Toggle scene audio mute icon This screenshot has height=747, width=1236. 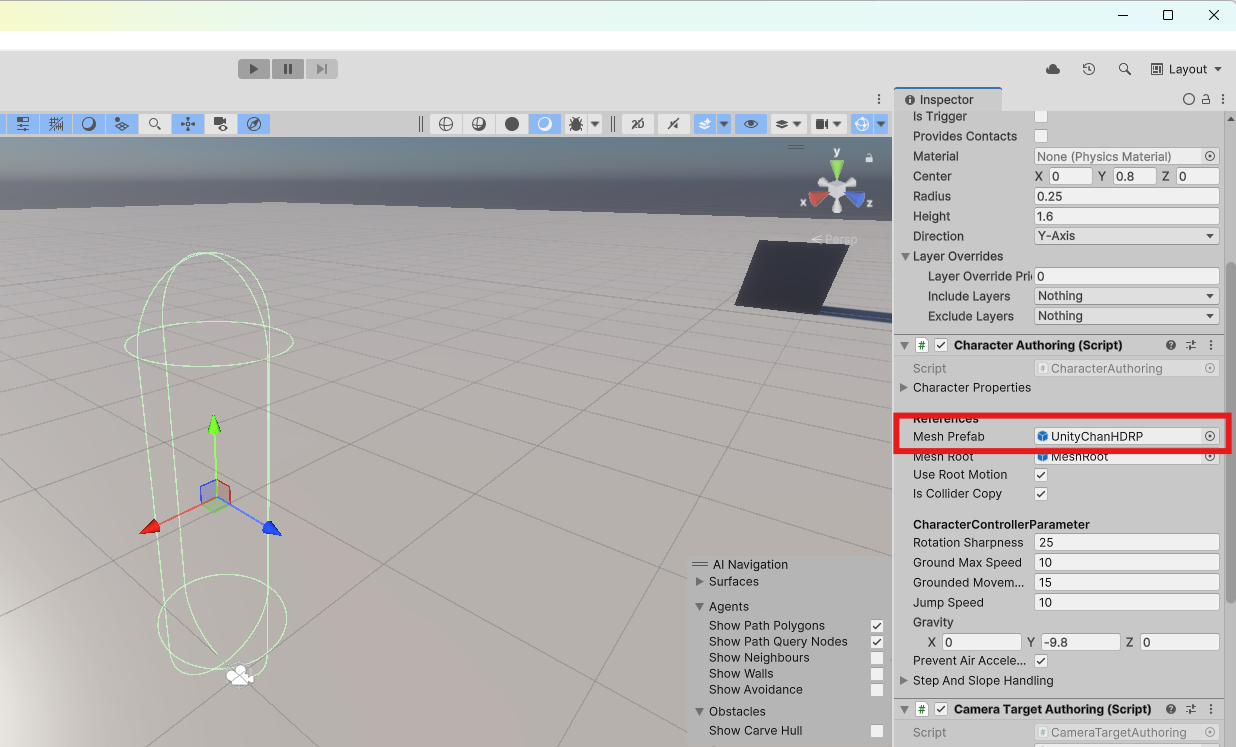point(673,124)
